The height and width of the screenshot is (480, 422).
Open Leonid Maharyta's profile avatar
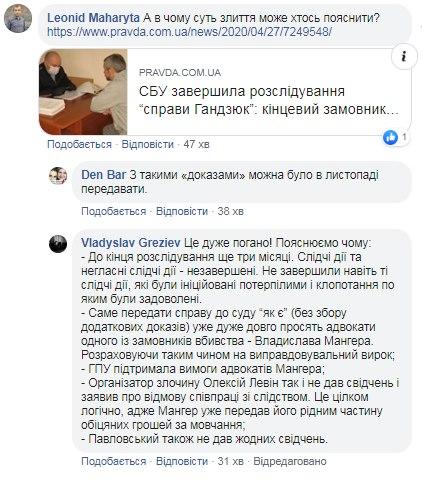(18, 18)
